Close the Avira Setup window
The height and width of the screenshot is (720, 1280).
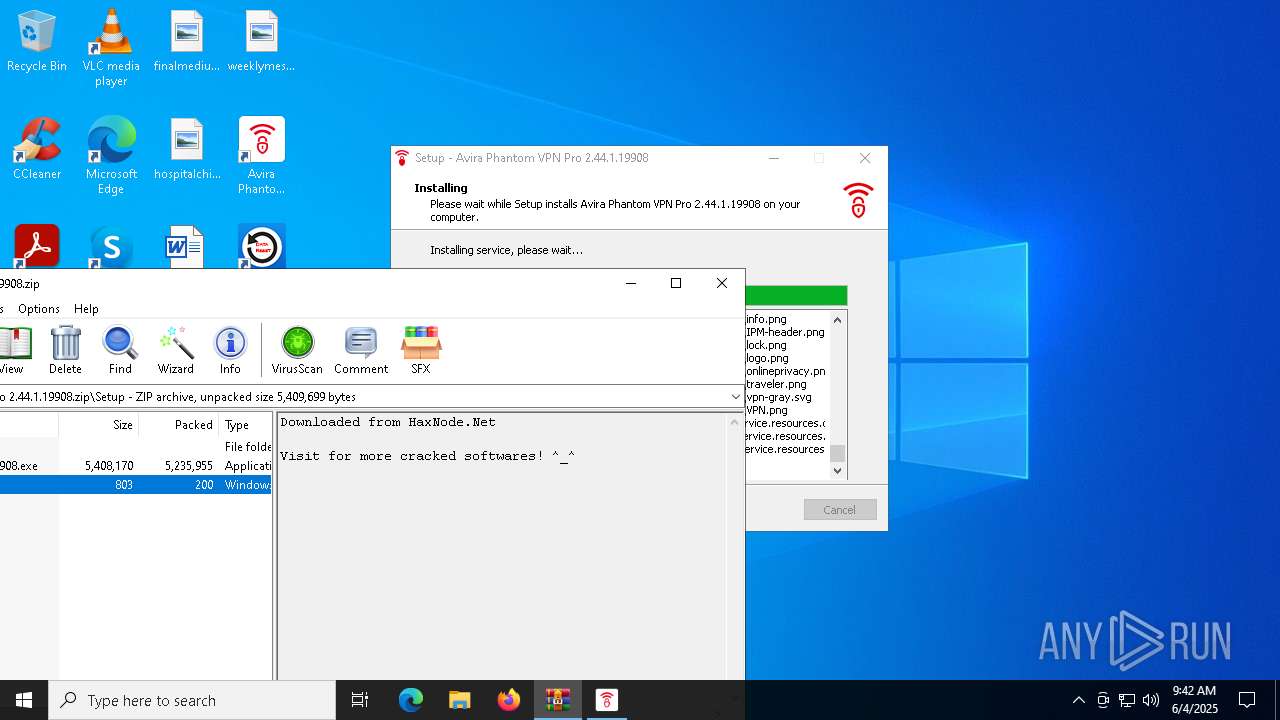pyautogui.click(x=865, y=158)
